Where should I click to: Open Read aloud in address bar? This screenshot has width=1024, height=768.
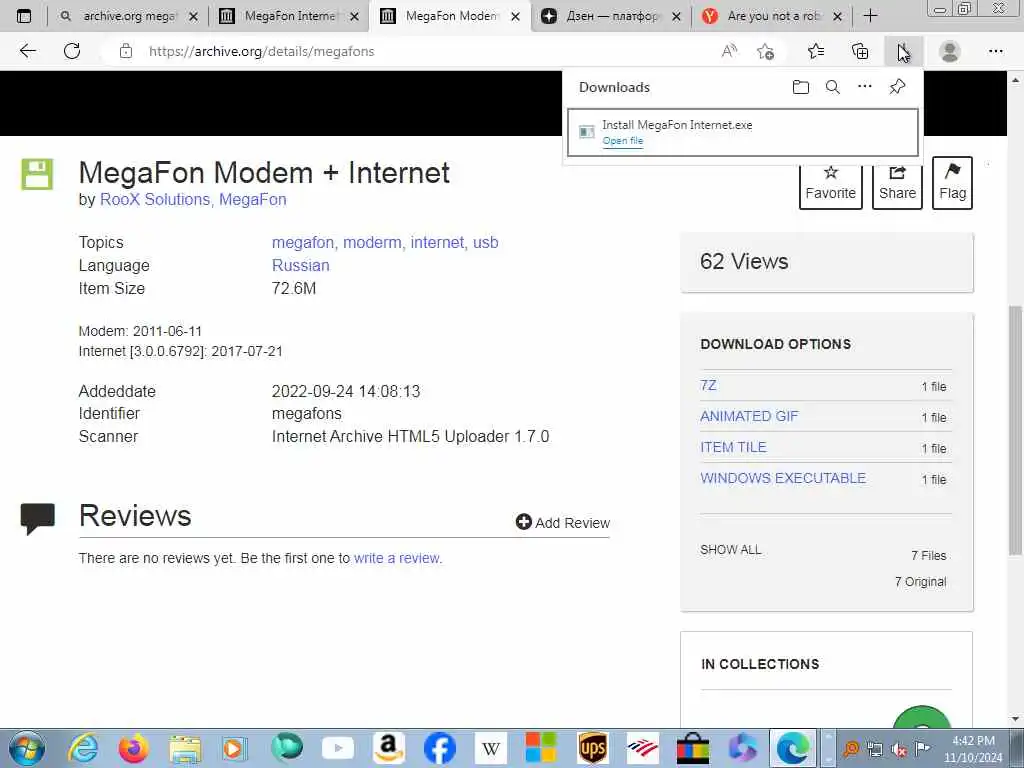[x=729, y=51]
